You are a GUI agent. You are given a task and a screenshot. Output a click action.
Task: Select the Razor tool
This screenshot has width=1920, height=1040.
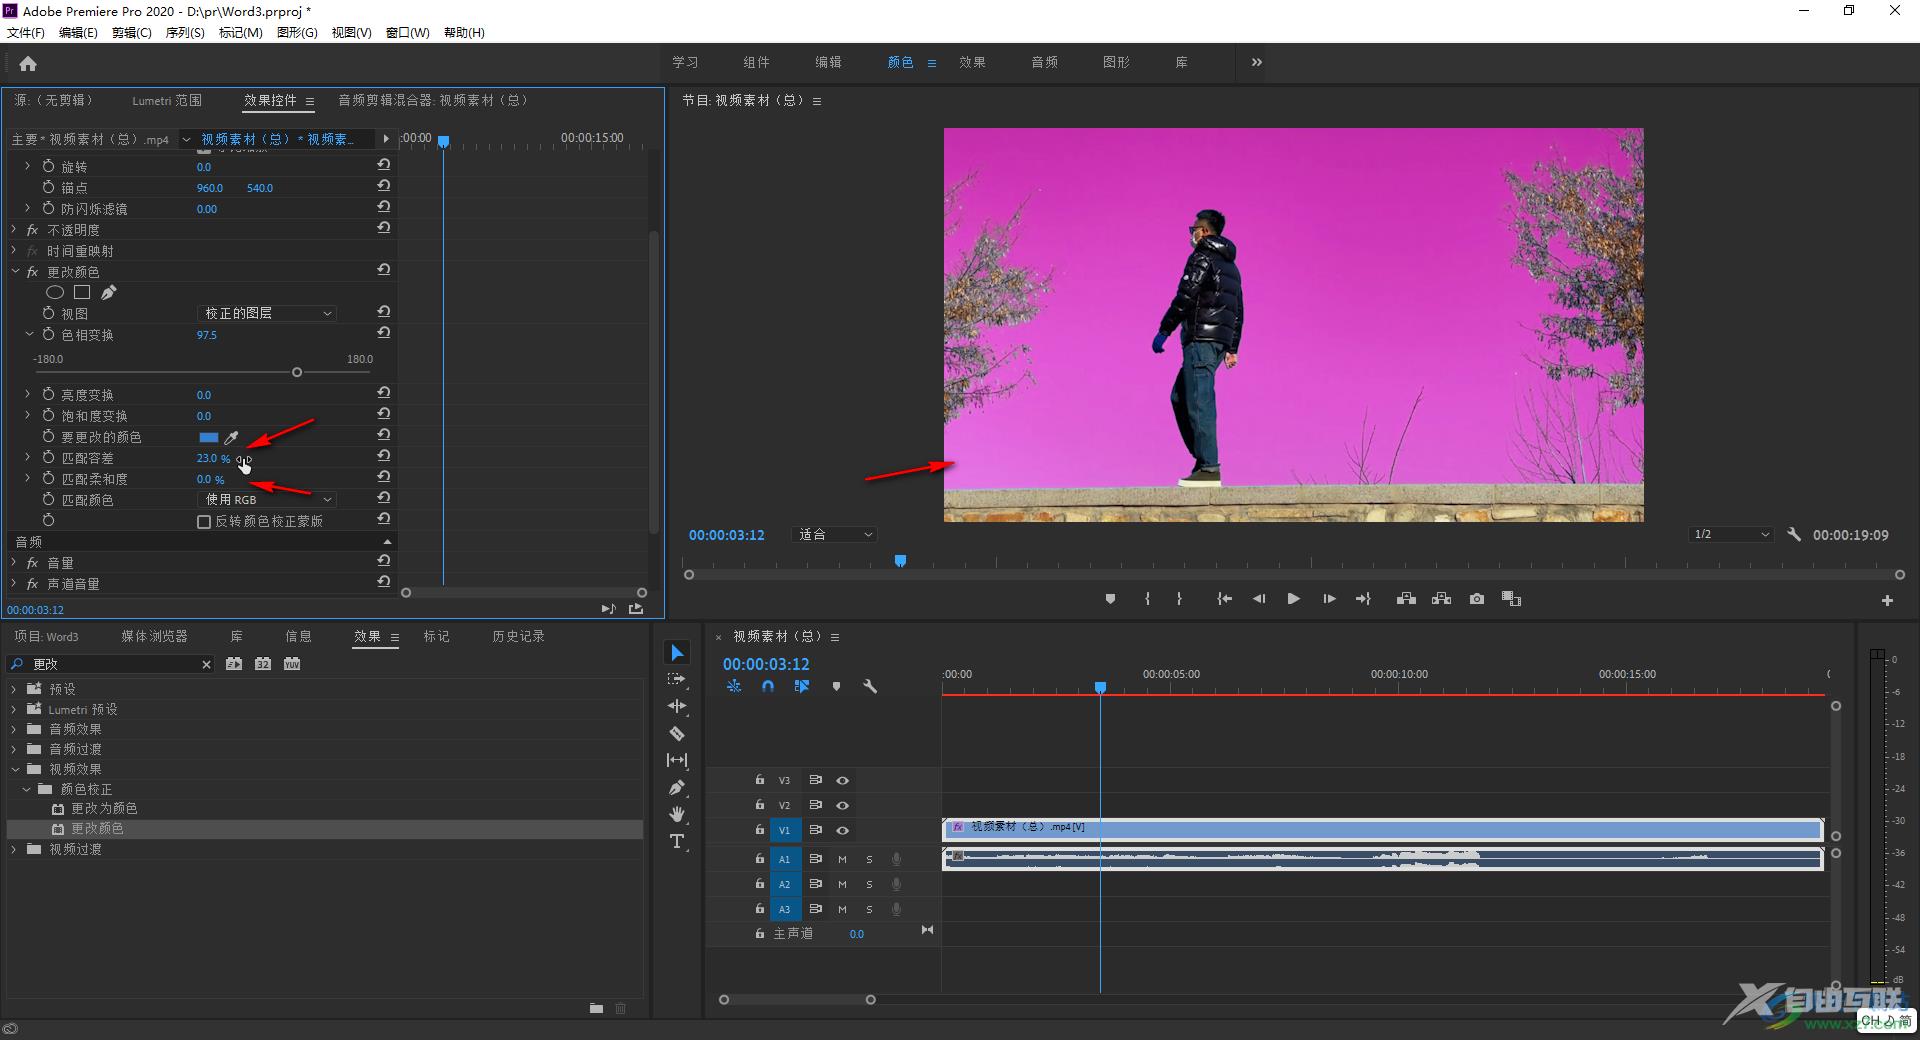click(677, 733)
